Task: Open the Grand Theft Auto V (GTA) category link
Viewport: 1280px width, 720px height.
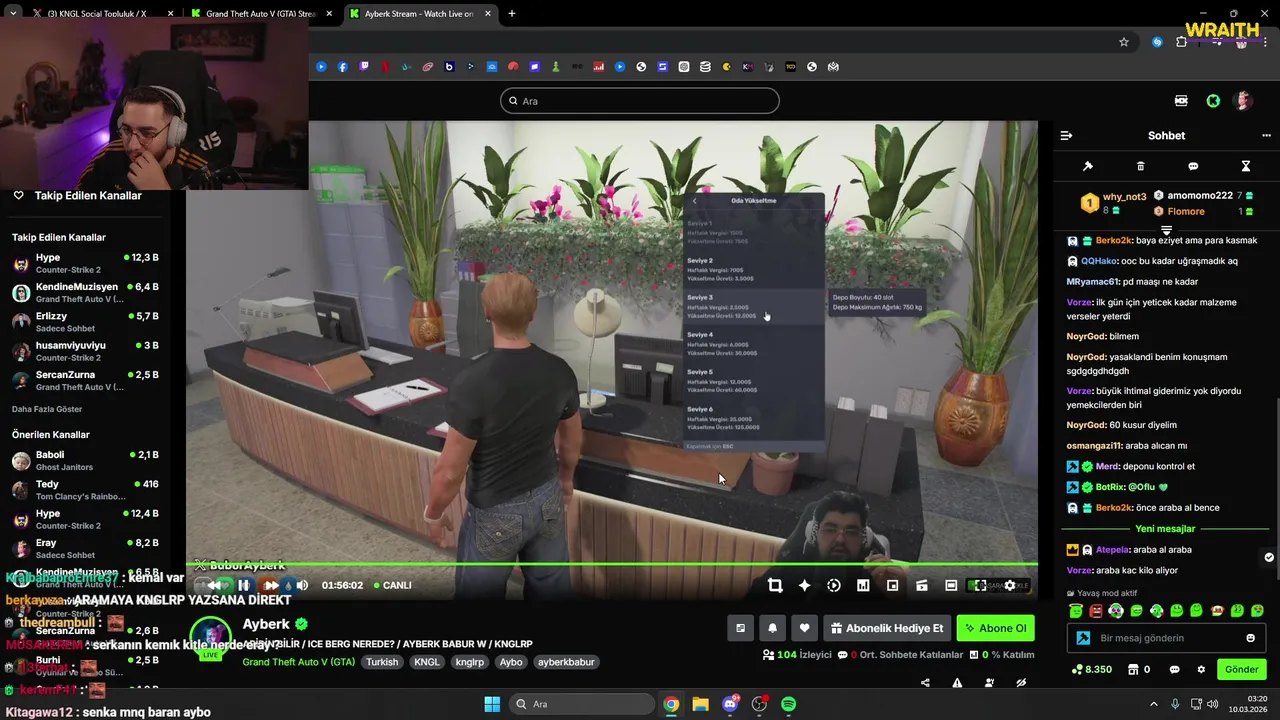Action: coord(298,662)
